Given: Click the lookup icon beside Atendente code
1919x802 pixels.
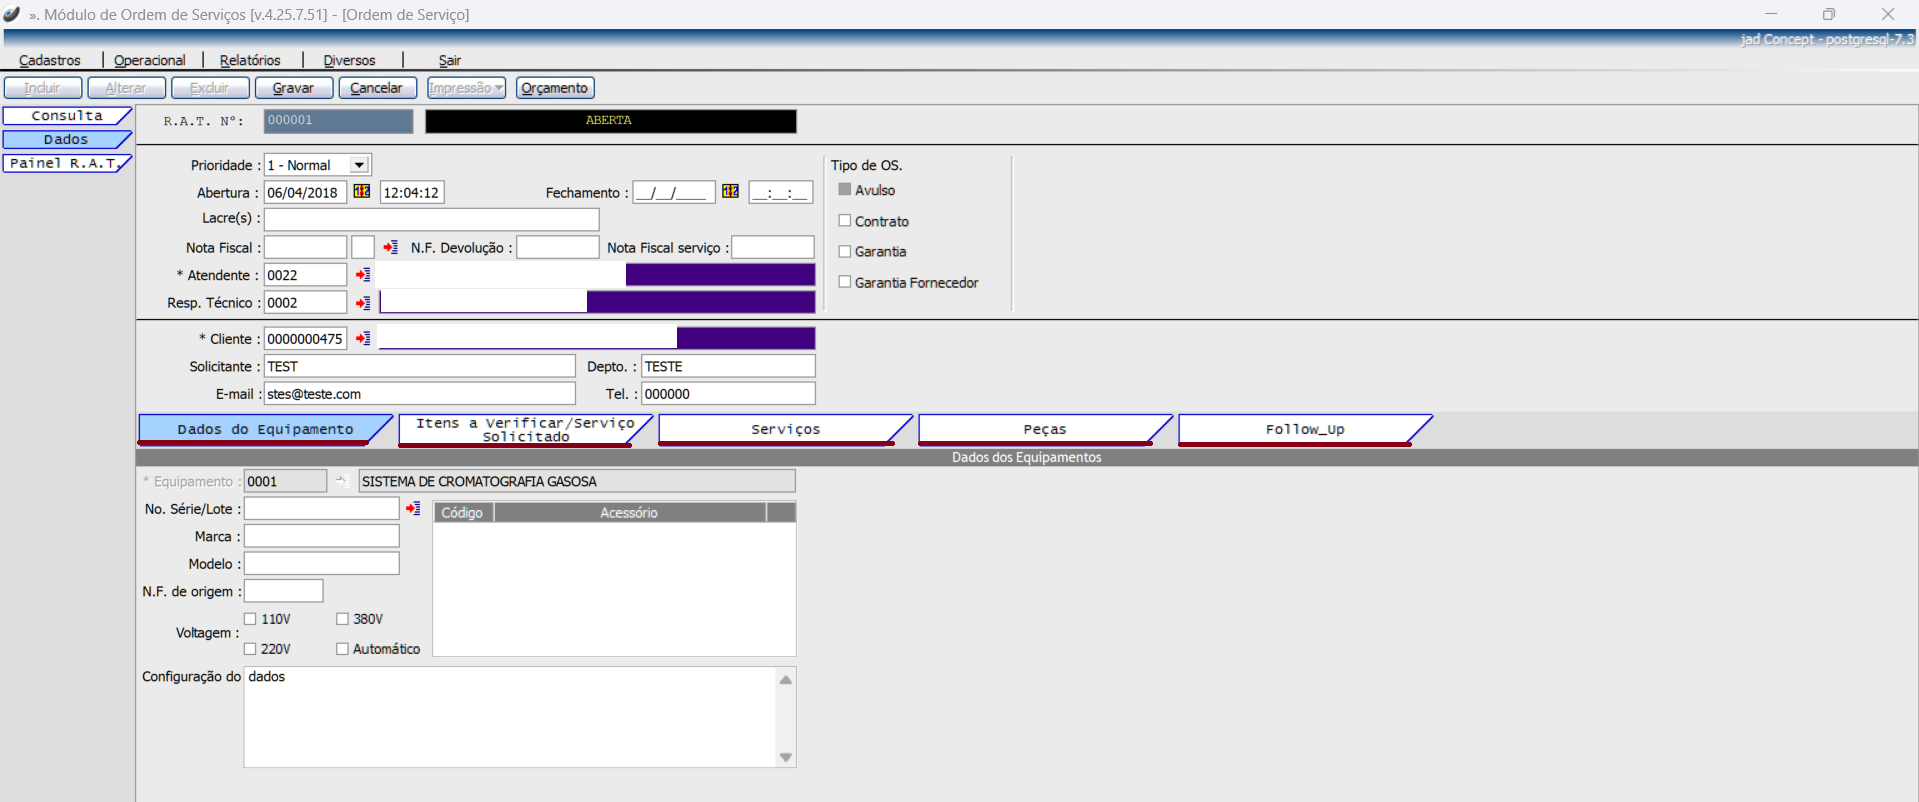Looking at the screenshot, I should 363,275.
